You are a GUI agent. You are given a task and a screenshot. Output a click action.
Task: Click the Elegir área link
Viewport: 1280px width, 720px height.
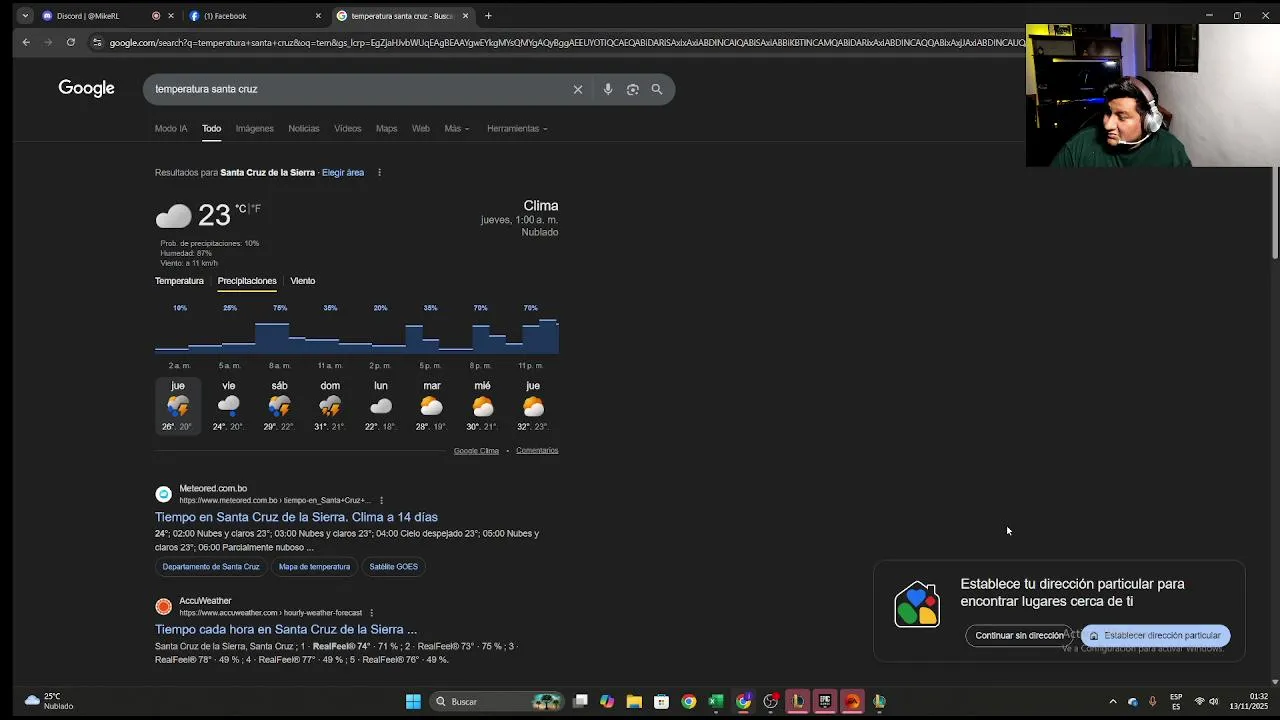click(343, 172)
